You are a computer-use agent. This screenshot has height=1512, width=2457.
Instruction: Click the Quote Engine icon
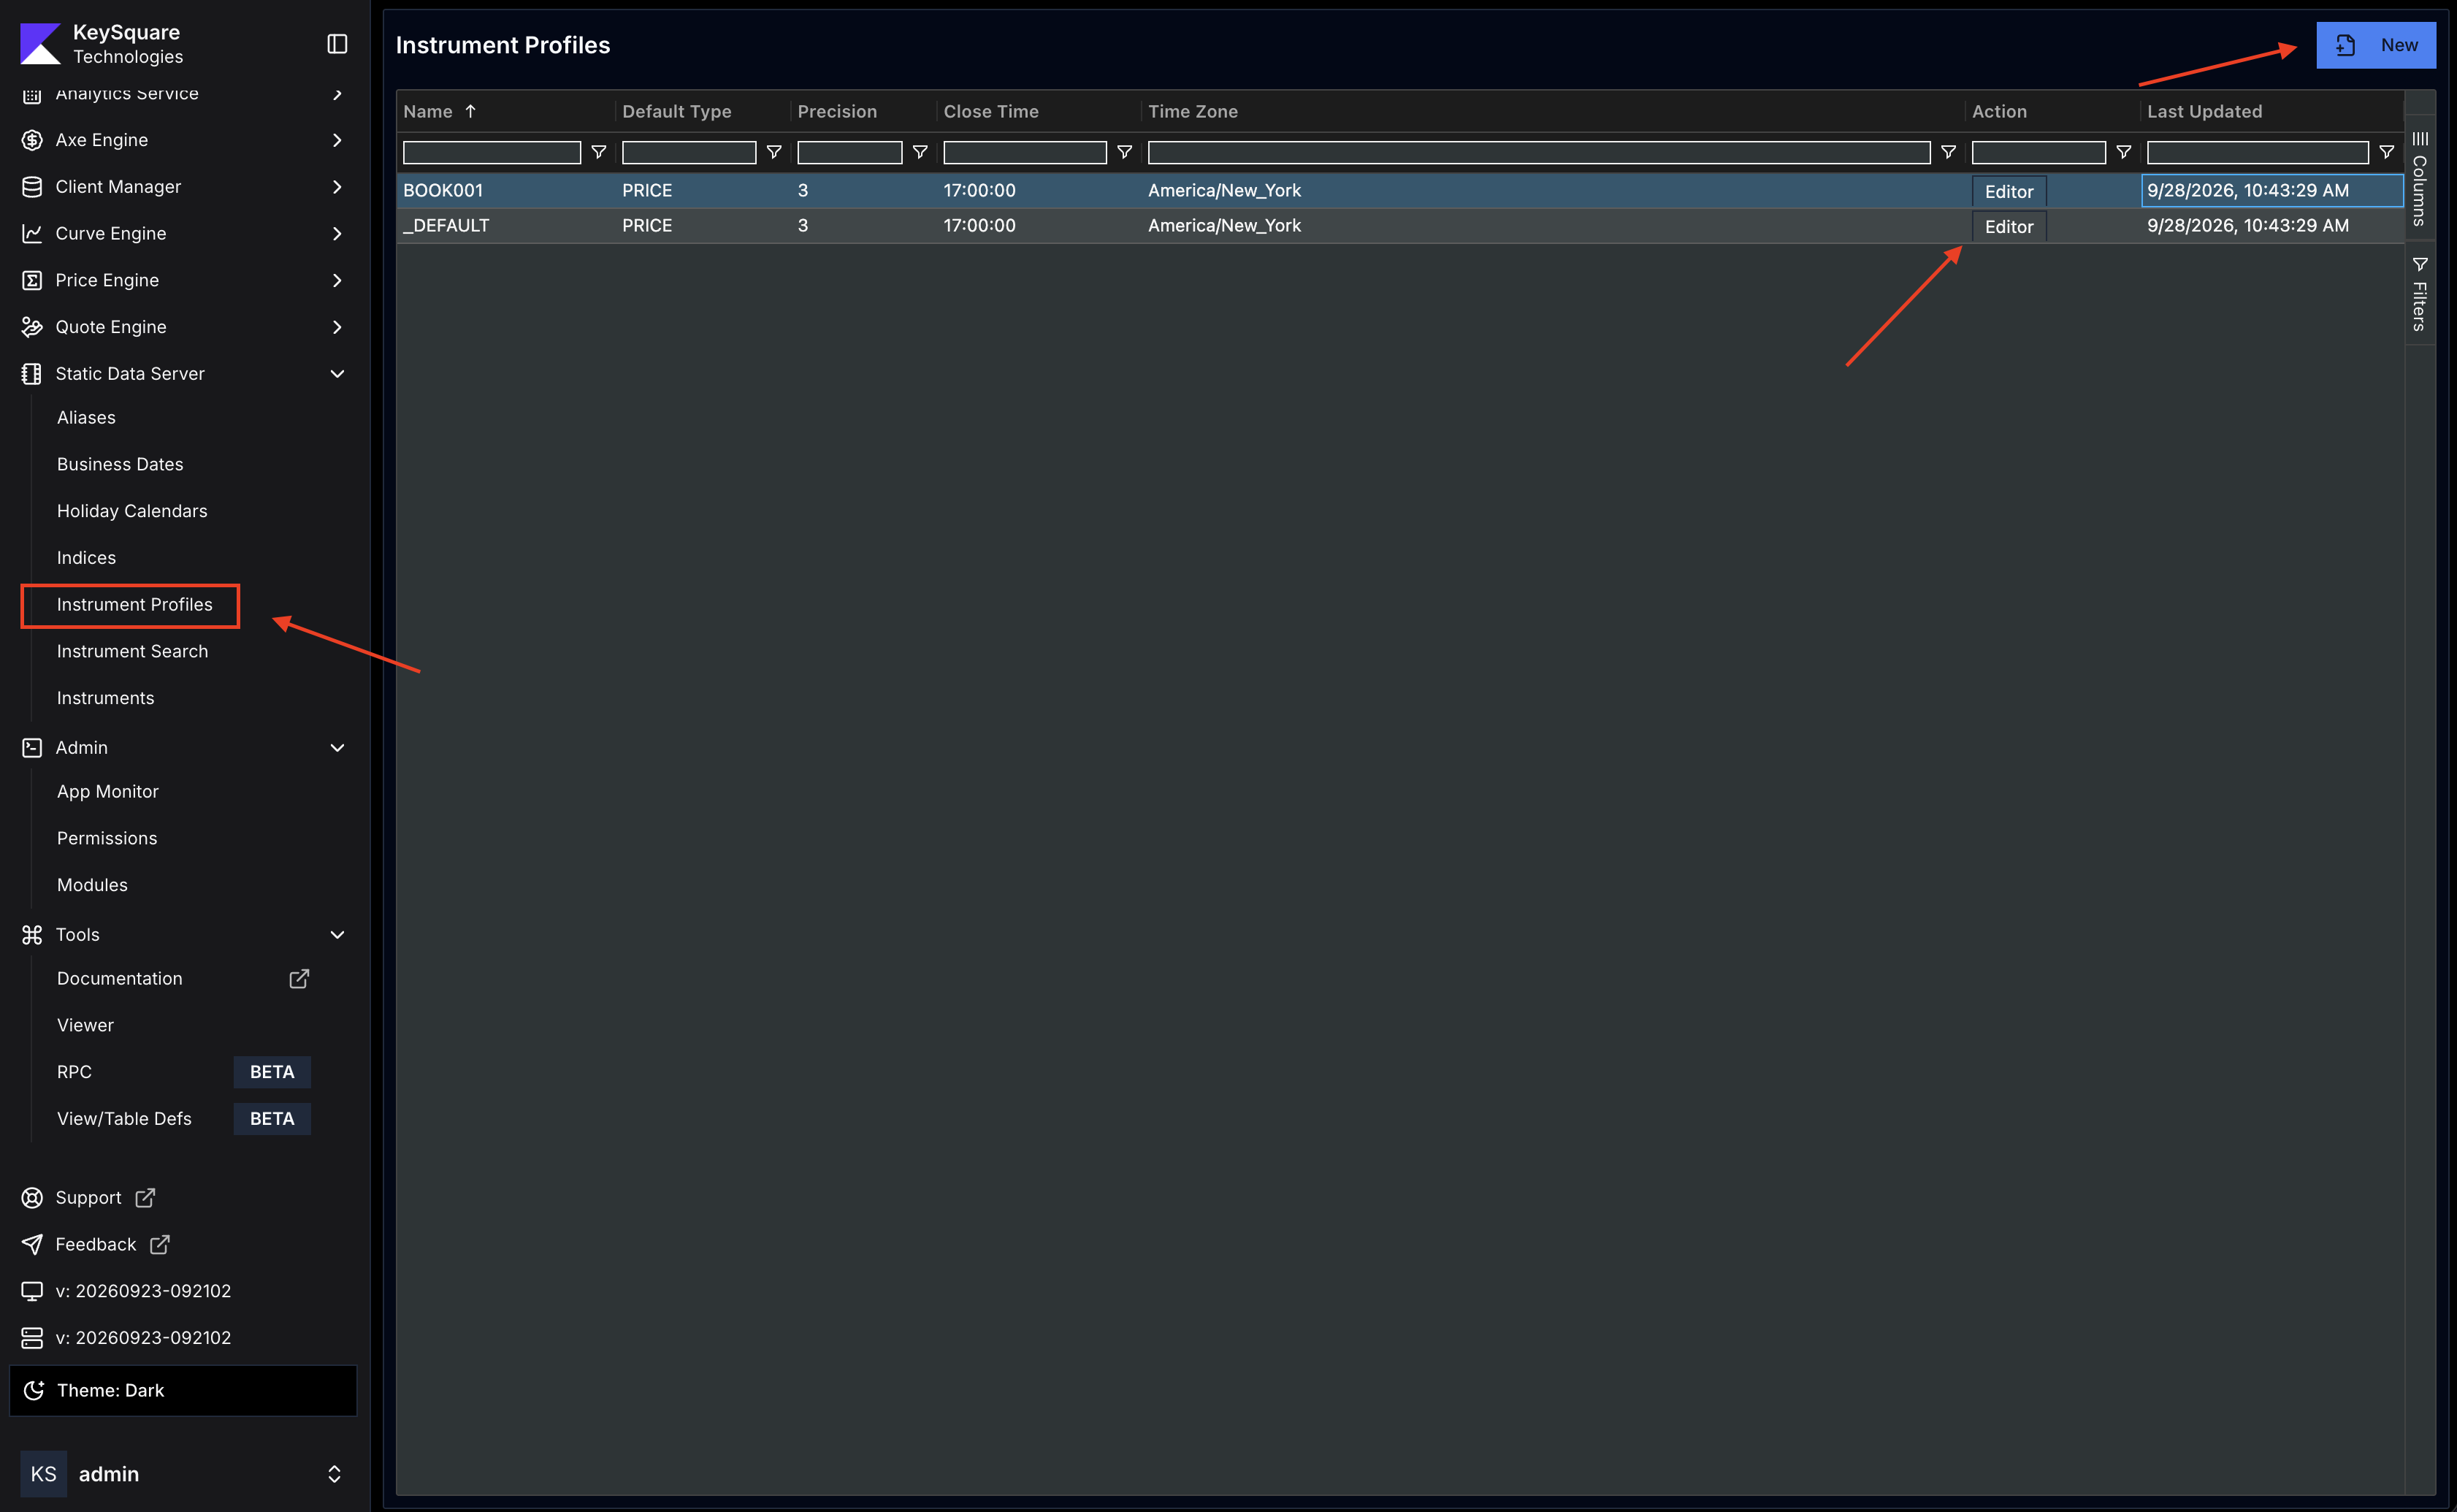pos(32,327)
